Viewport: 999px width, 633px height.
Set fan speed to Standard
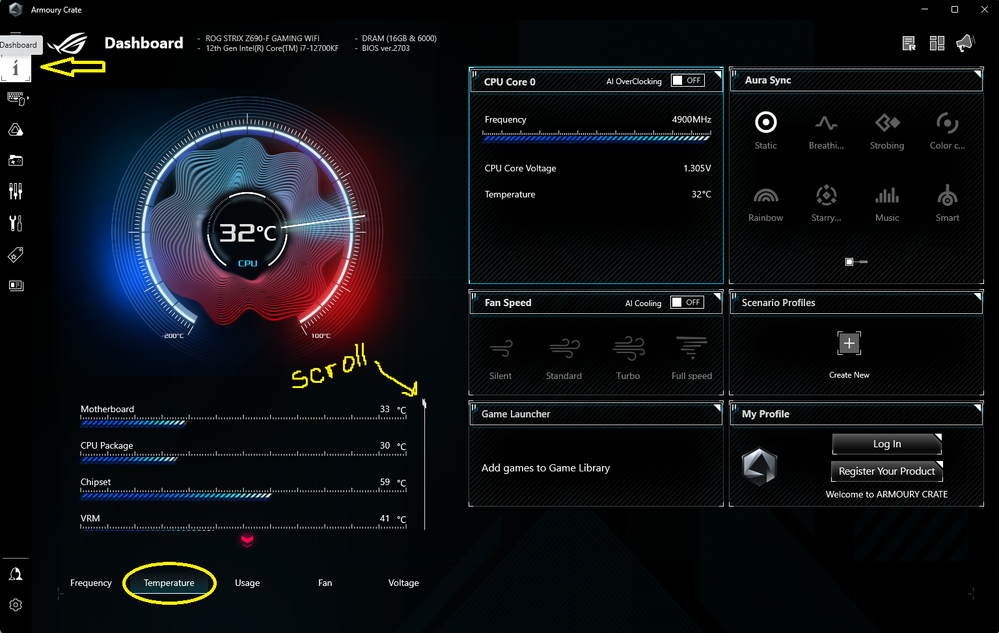tap(564, 358)
